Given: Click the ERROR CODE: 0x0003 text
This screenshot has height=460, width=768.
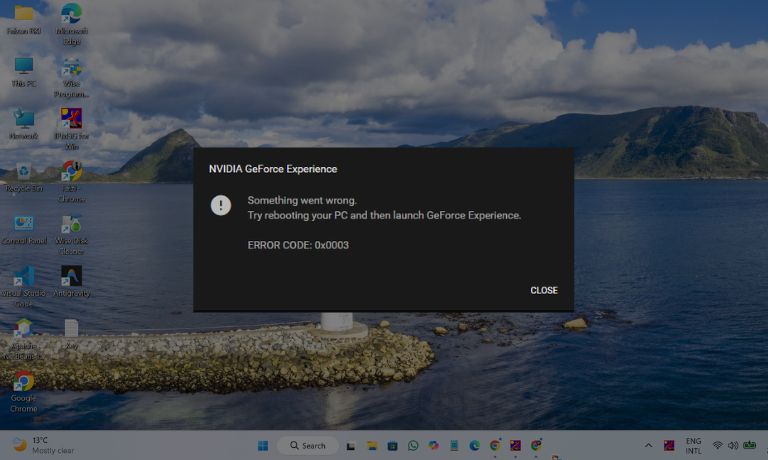Looking at the screenshot, I should (x=298, y=245).
